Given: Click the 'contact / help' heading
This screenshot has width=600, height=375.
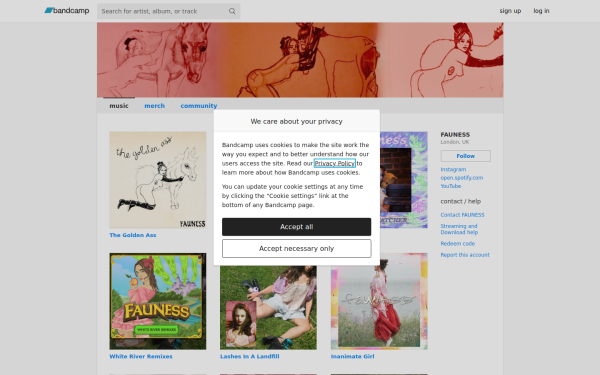Looking at the screenshot, I should (x=461, y=201).
